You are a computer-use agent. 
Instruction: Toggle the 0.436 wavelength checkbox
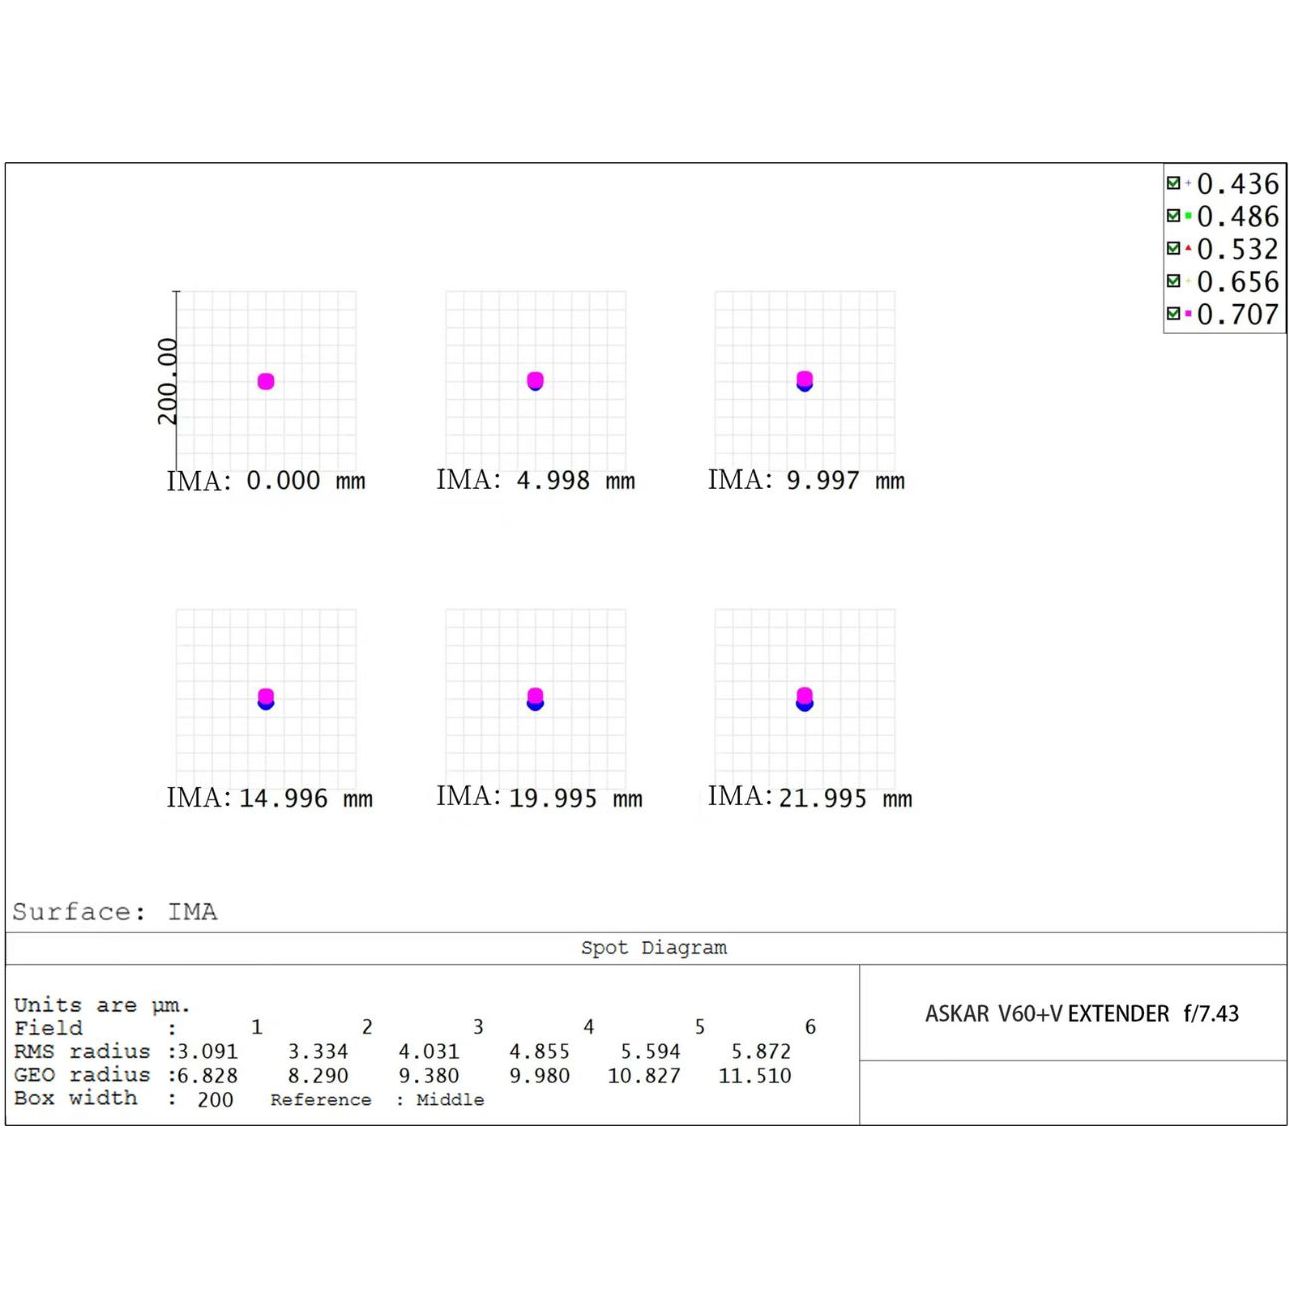click(x=1173, y=184)
